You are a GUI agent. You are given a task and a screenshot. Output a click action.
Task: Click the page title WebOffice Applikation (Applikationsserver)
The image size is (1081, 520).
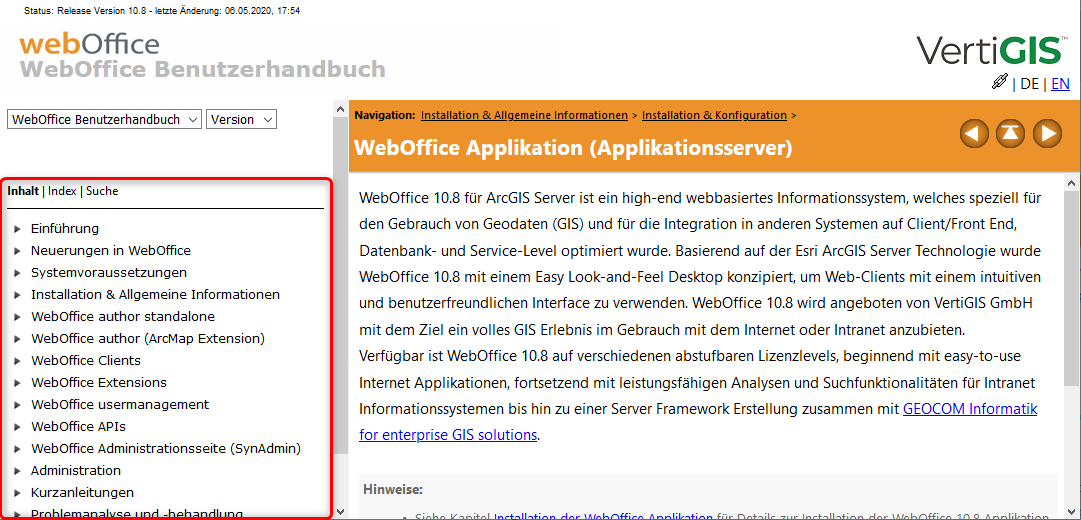573,147
